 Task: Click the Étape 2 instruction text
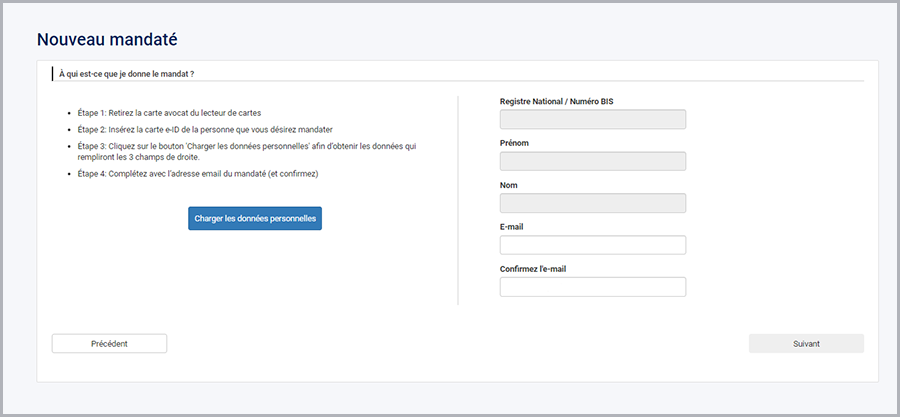tap(205, 130)
